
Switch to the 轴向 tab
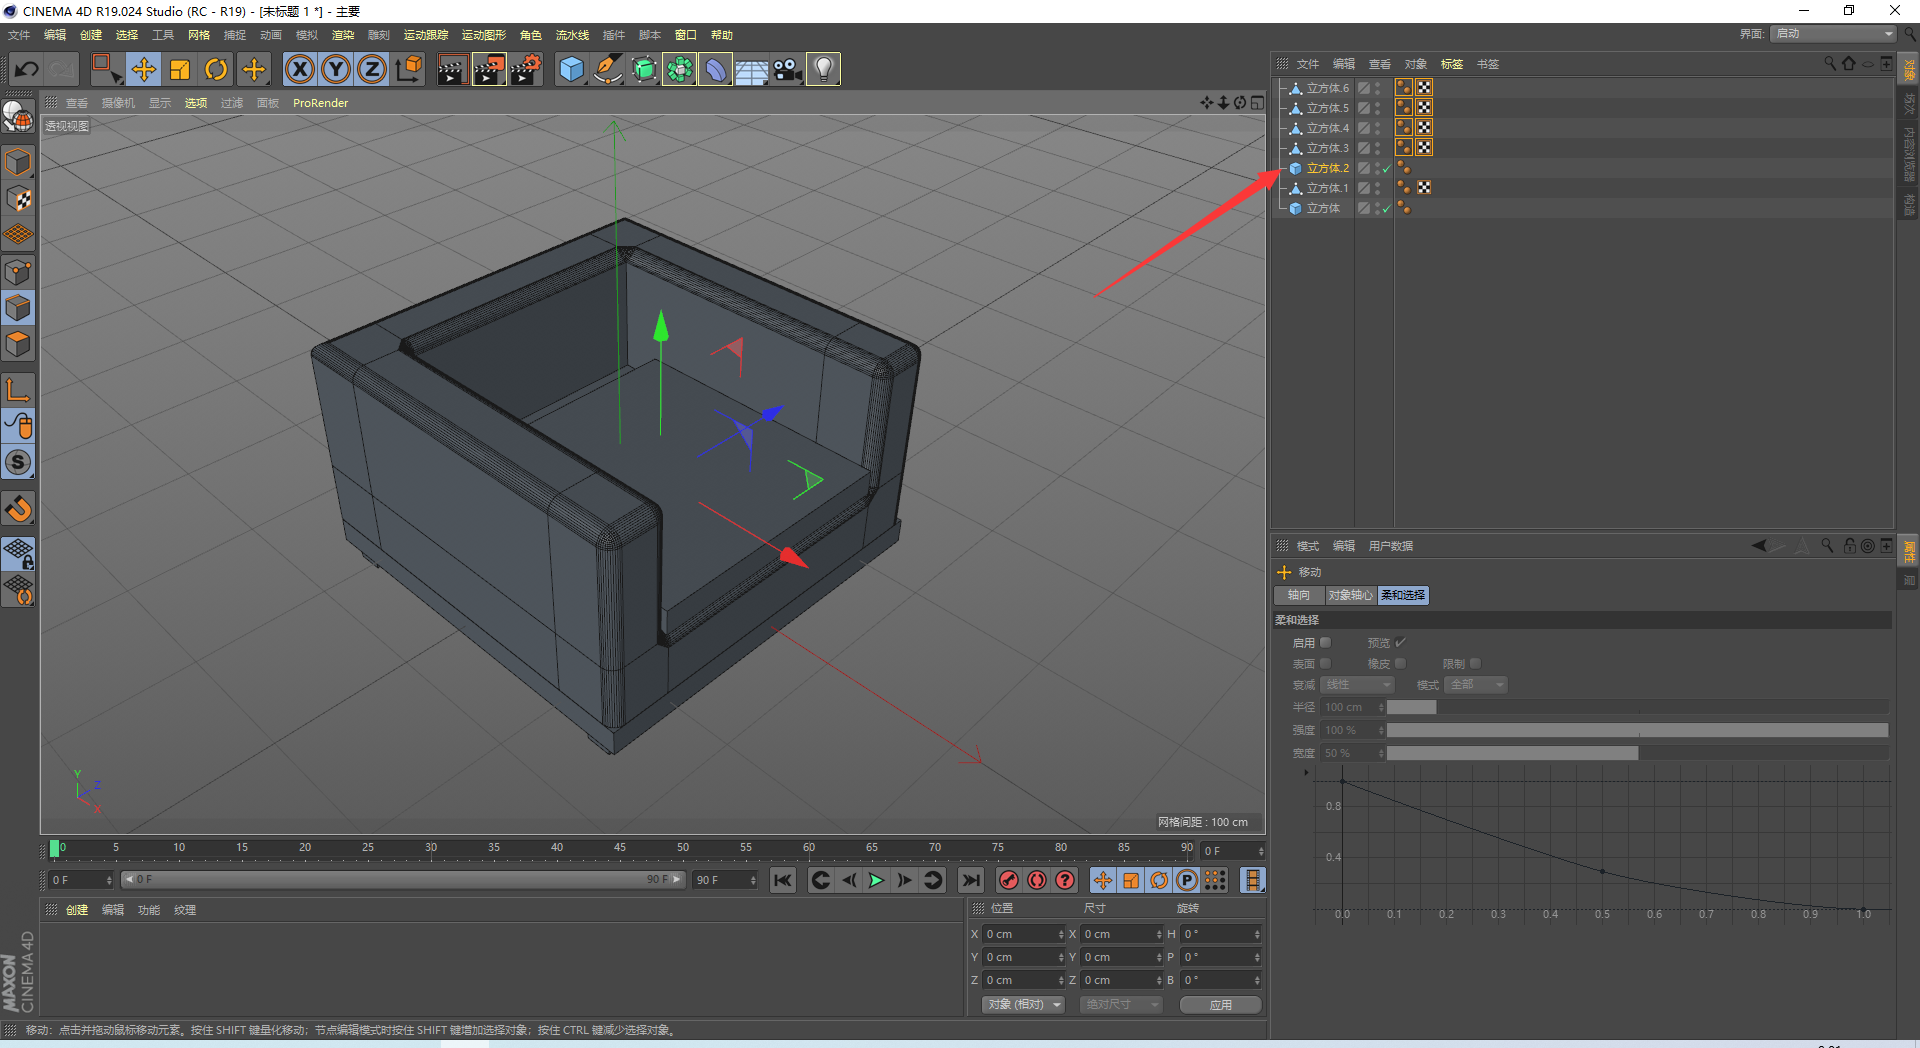(1299, 595)
